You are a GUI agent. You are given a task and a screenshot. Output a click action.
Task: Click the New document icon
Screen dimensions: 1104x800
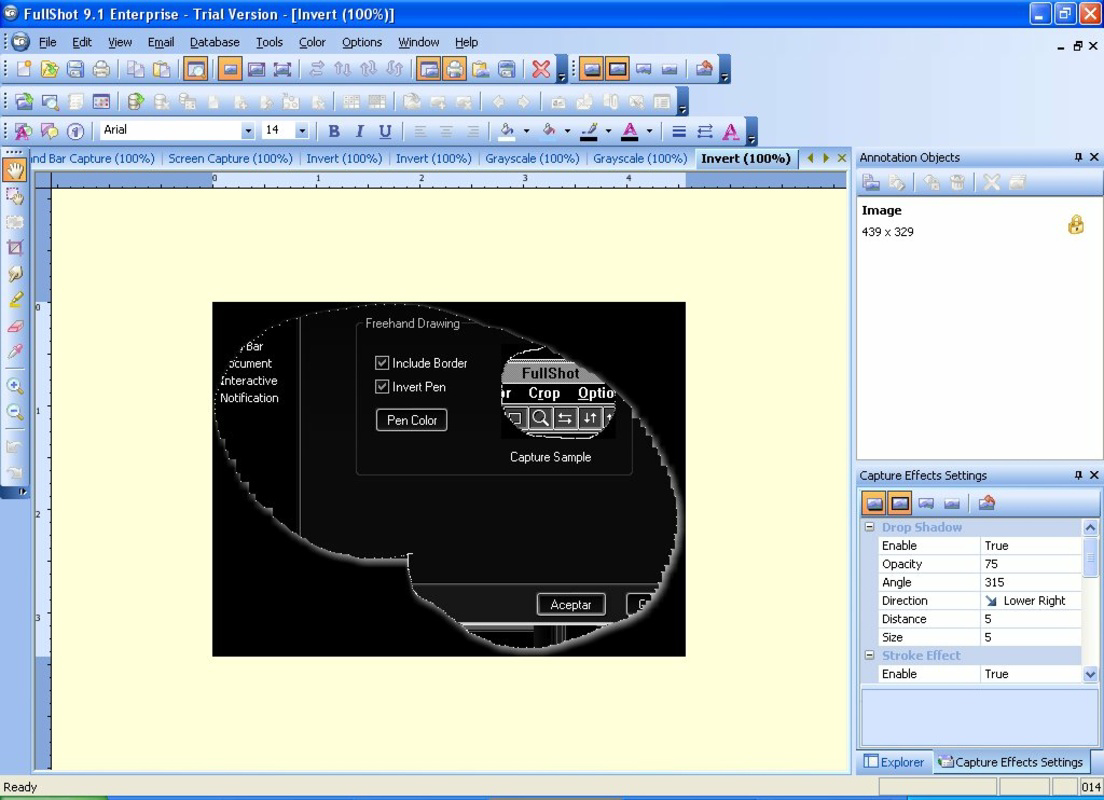(24, 68)
